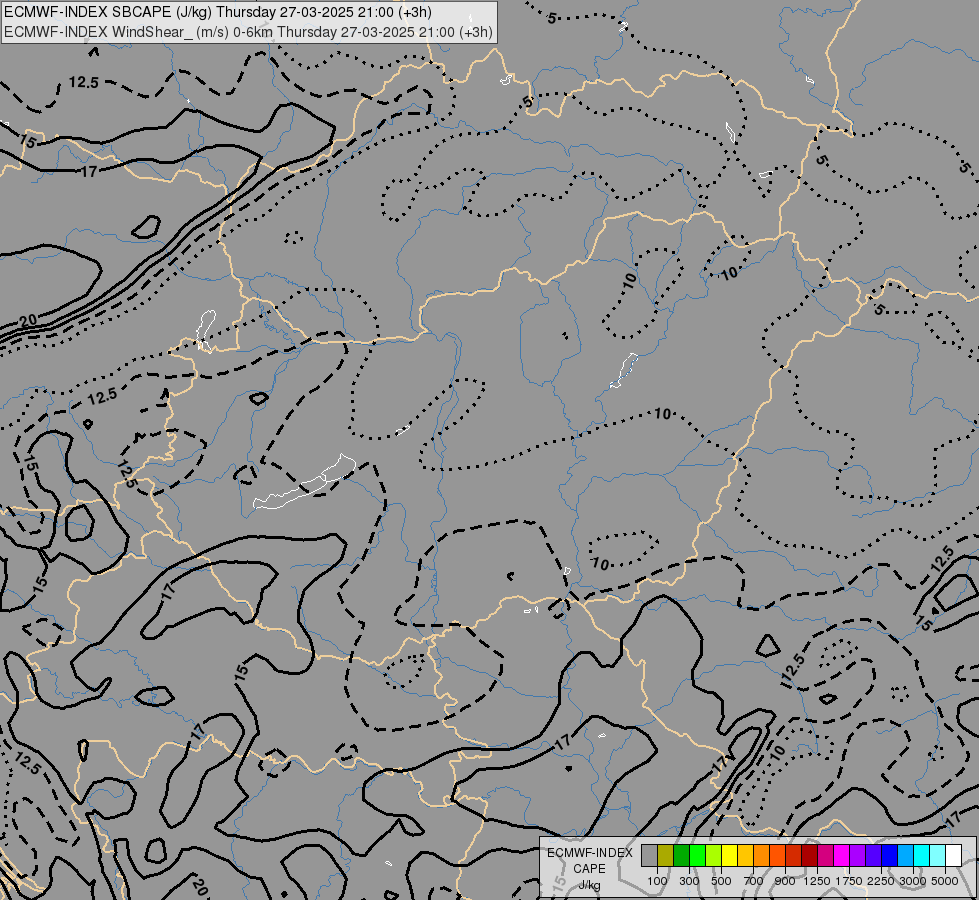Click the legend value '900'
979x900 pixels.
[785, 881]
